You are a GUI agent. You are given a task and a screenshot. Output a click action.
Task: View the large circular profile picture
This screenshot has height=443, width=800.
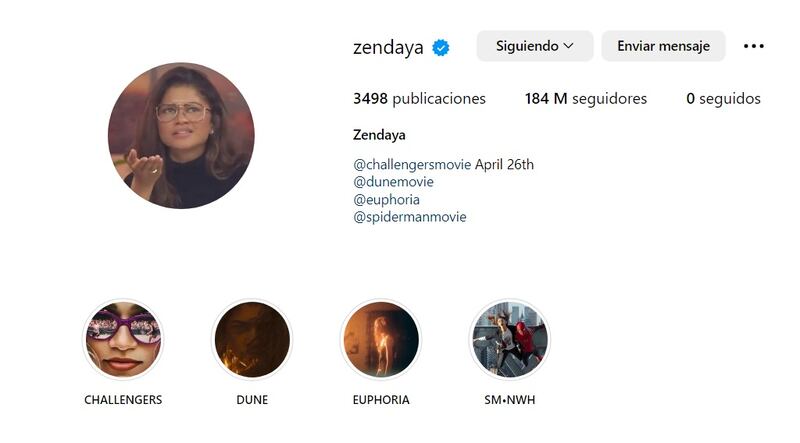pyautogui.click(x=181, y=135)
